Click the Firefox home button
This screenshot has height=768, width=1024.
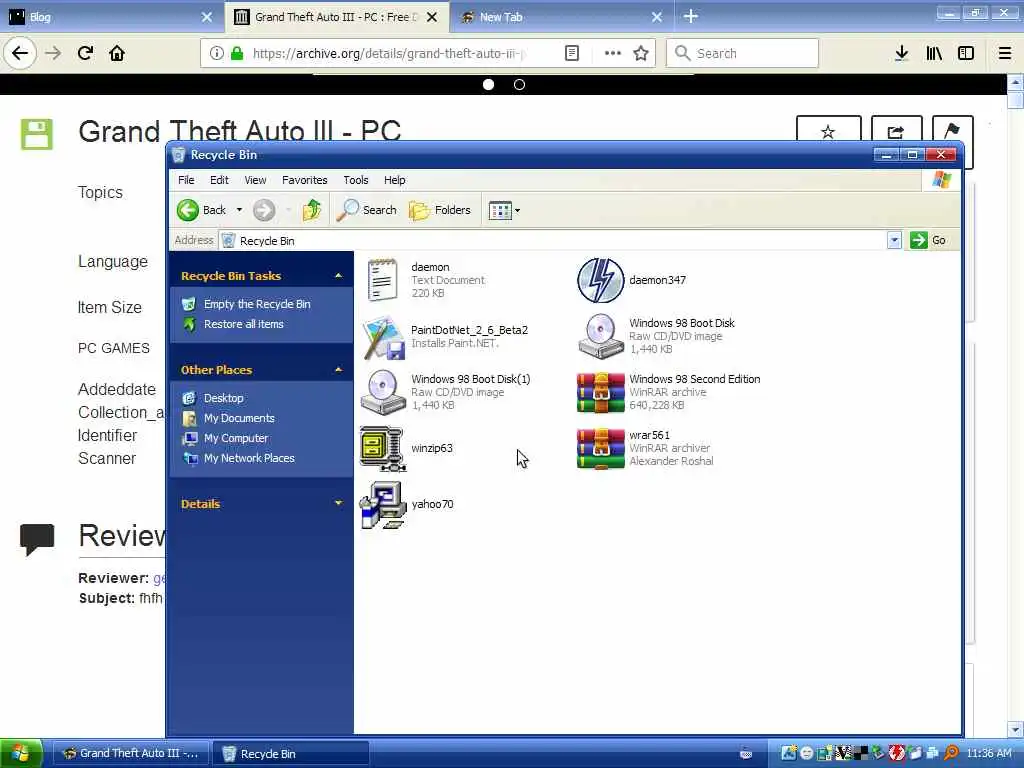[117, 54]
